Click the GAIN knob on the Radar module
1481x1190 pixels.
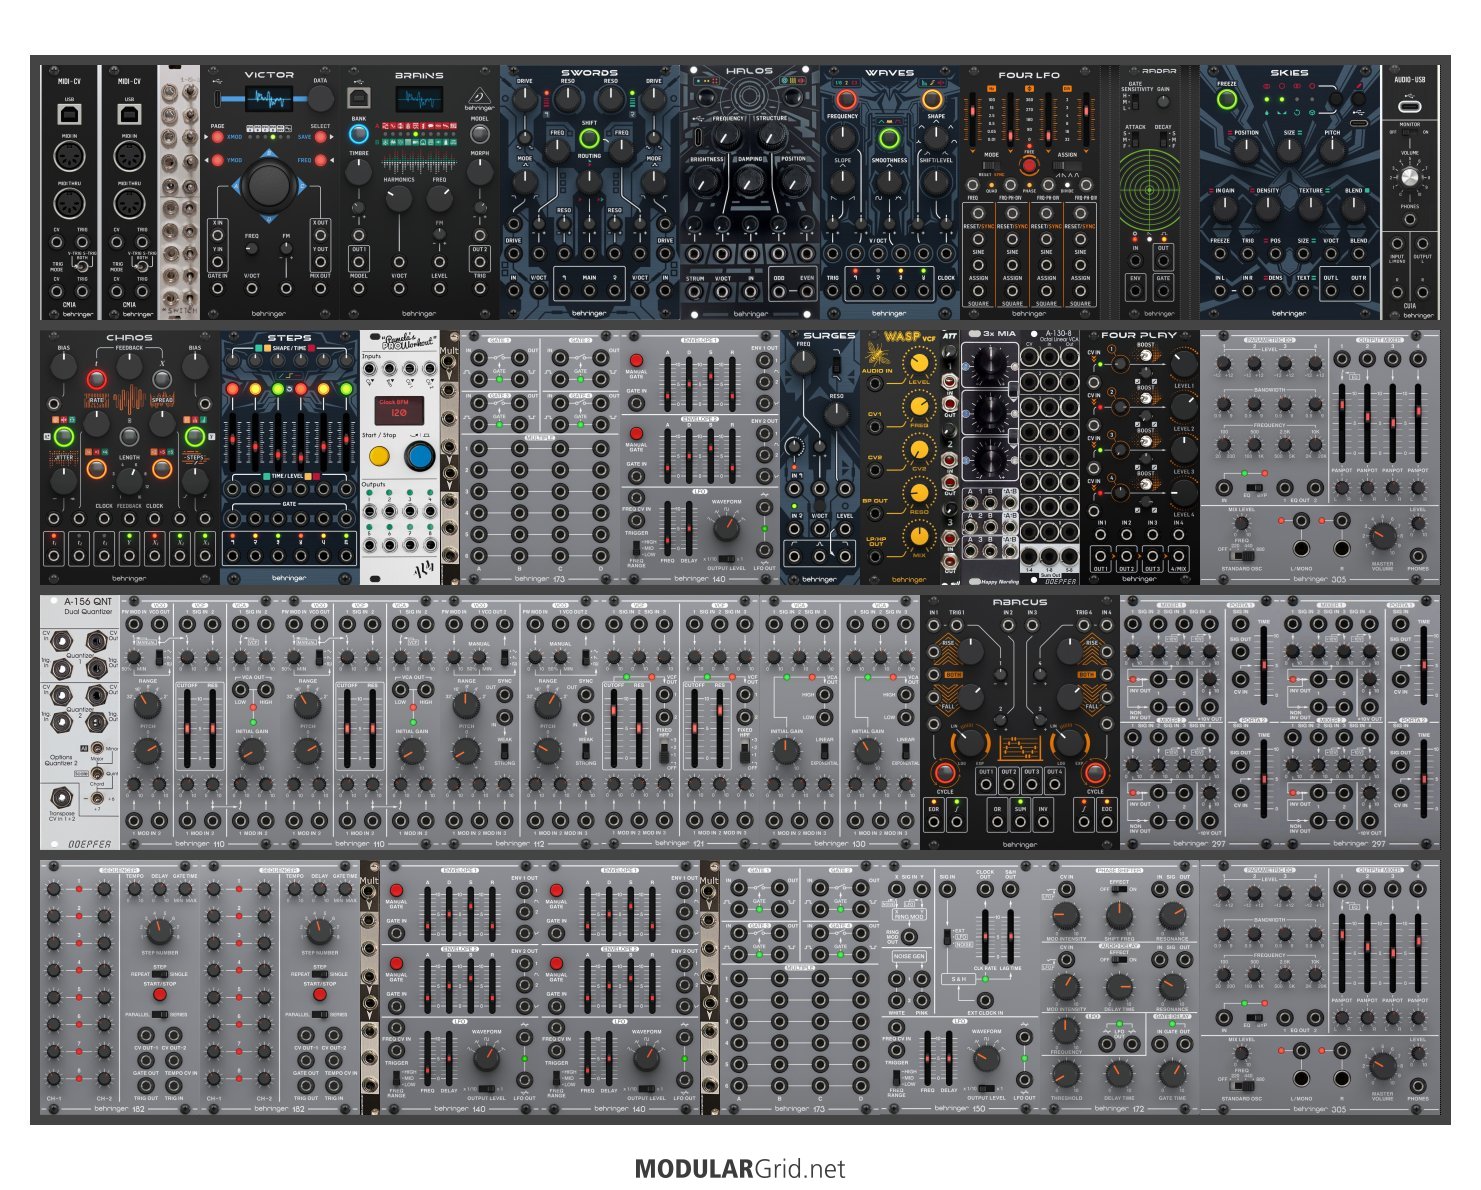point(1163,103)
